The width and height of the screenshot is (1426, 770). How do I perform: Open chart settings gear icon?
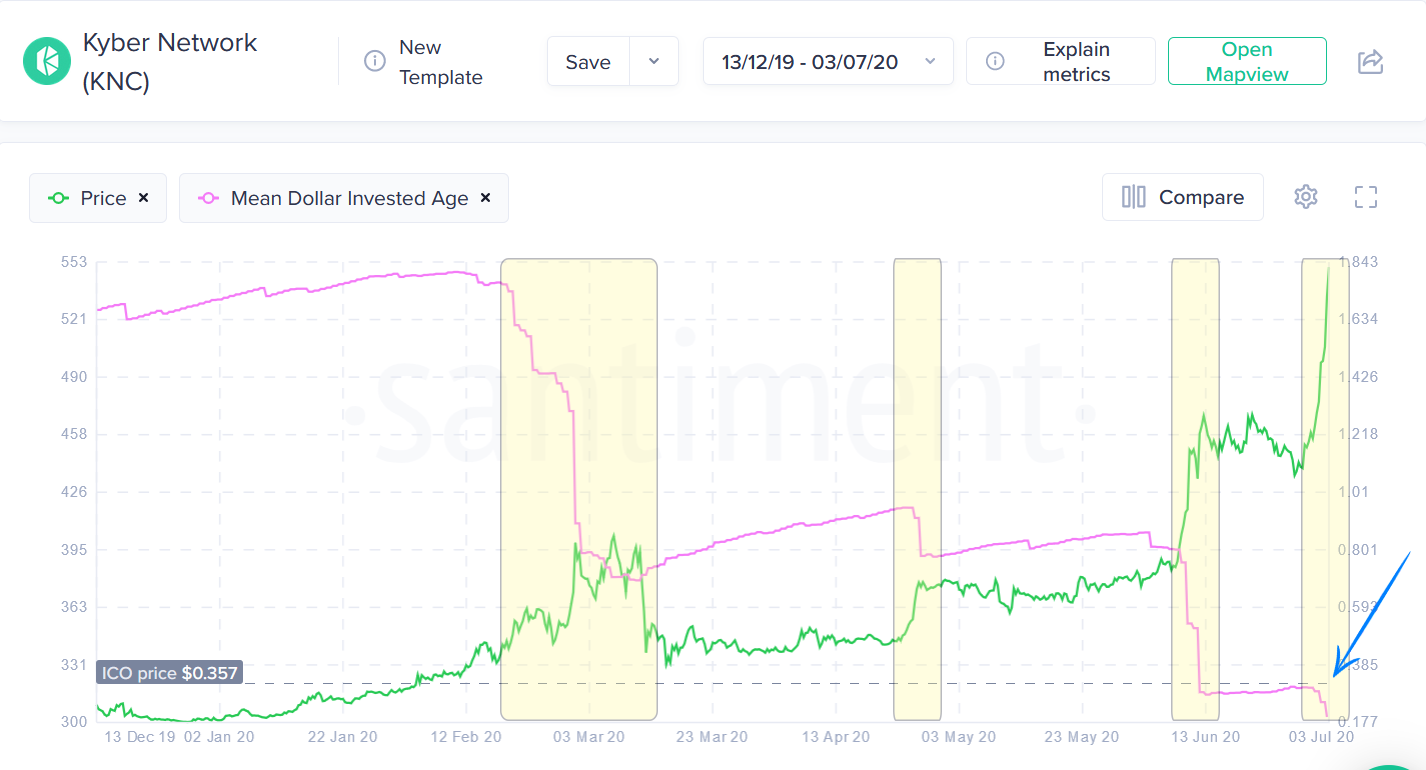tap(1305, 197)
